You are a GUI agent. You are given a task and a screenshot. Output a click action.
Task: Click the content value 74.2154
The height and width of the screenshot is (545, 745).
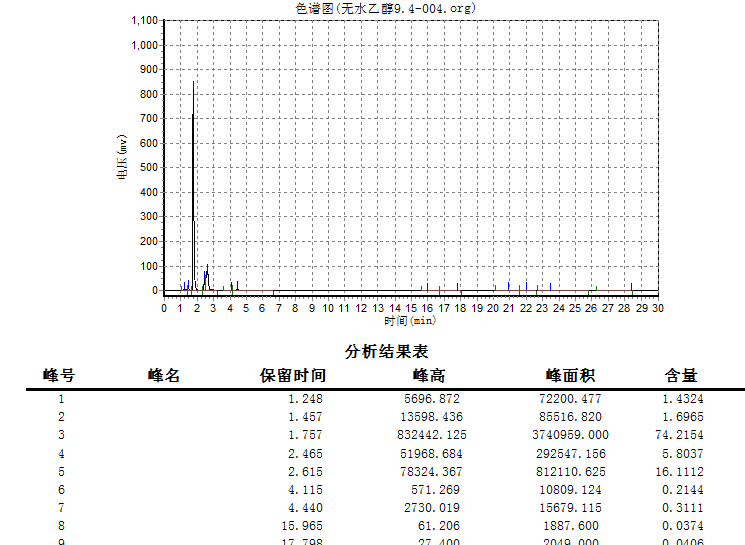[679, 435]
